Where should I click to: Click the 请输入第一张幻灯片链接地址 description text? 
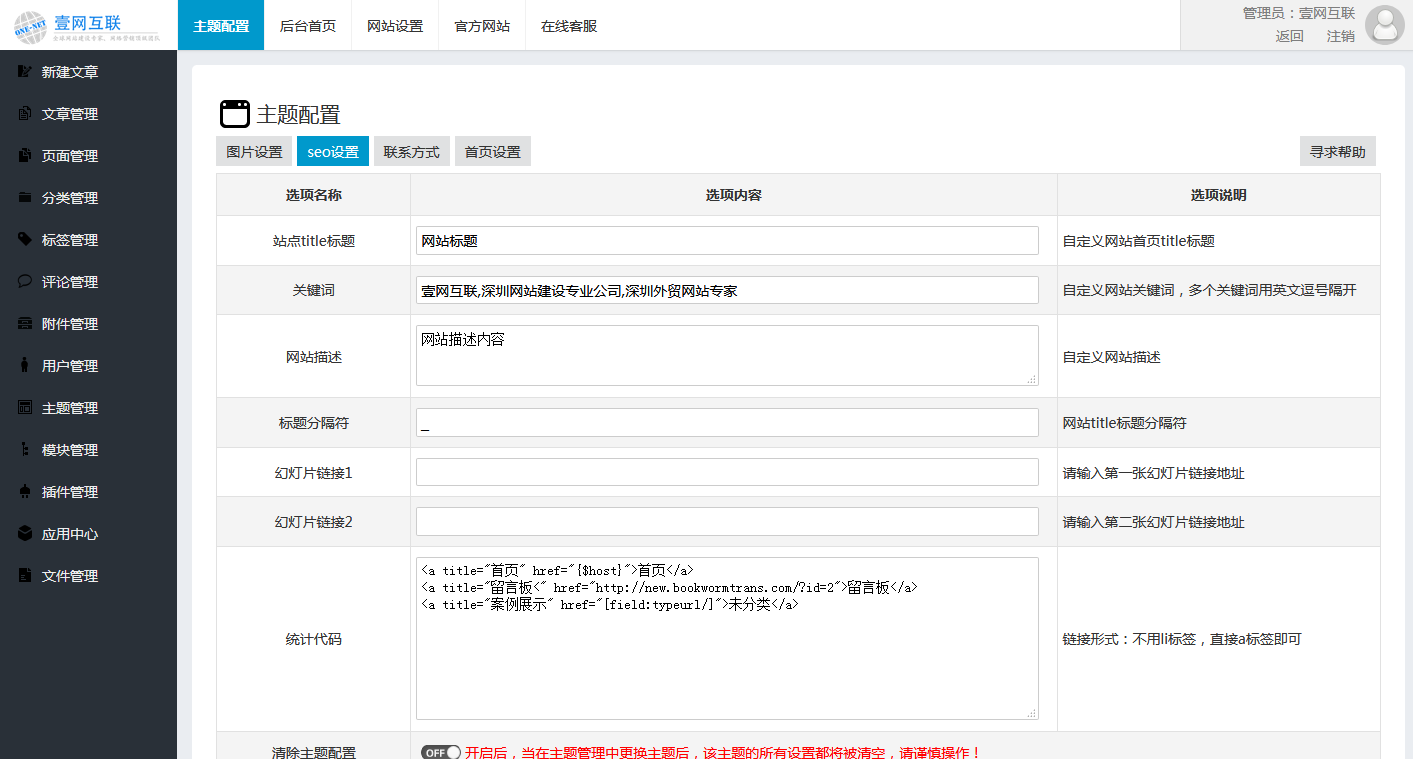coord(1154,473)
